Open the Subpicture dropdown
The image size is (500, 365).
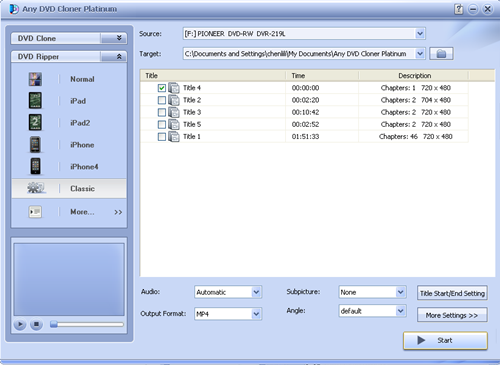tap(400, 292)
